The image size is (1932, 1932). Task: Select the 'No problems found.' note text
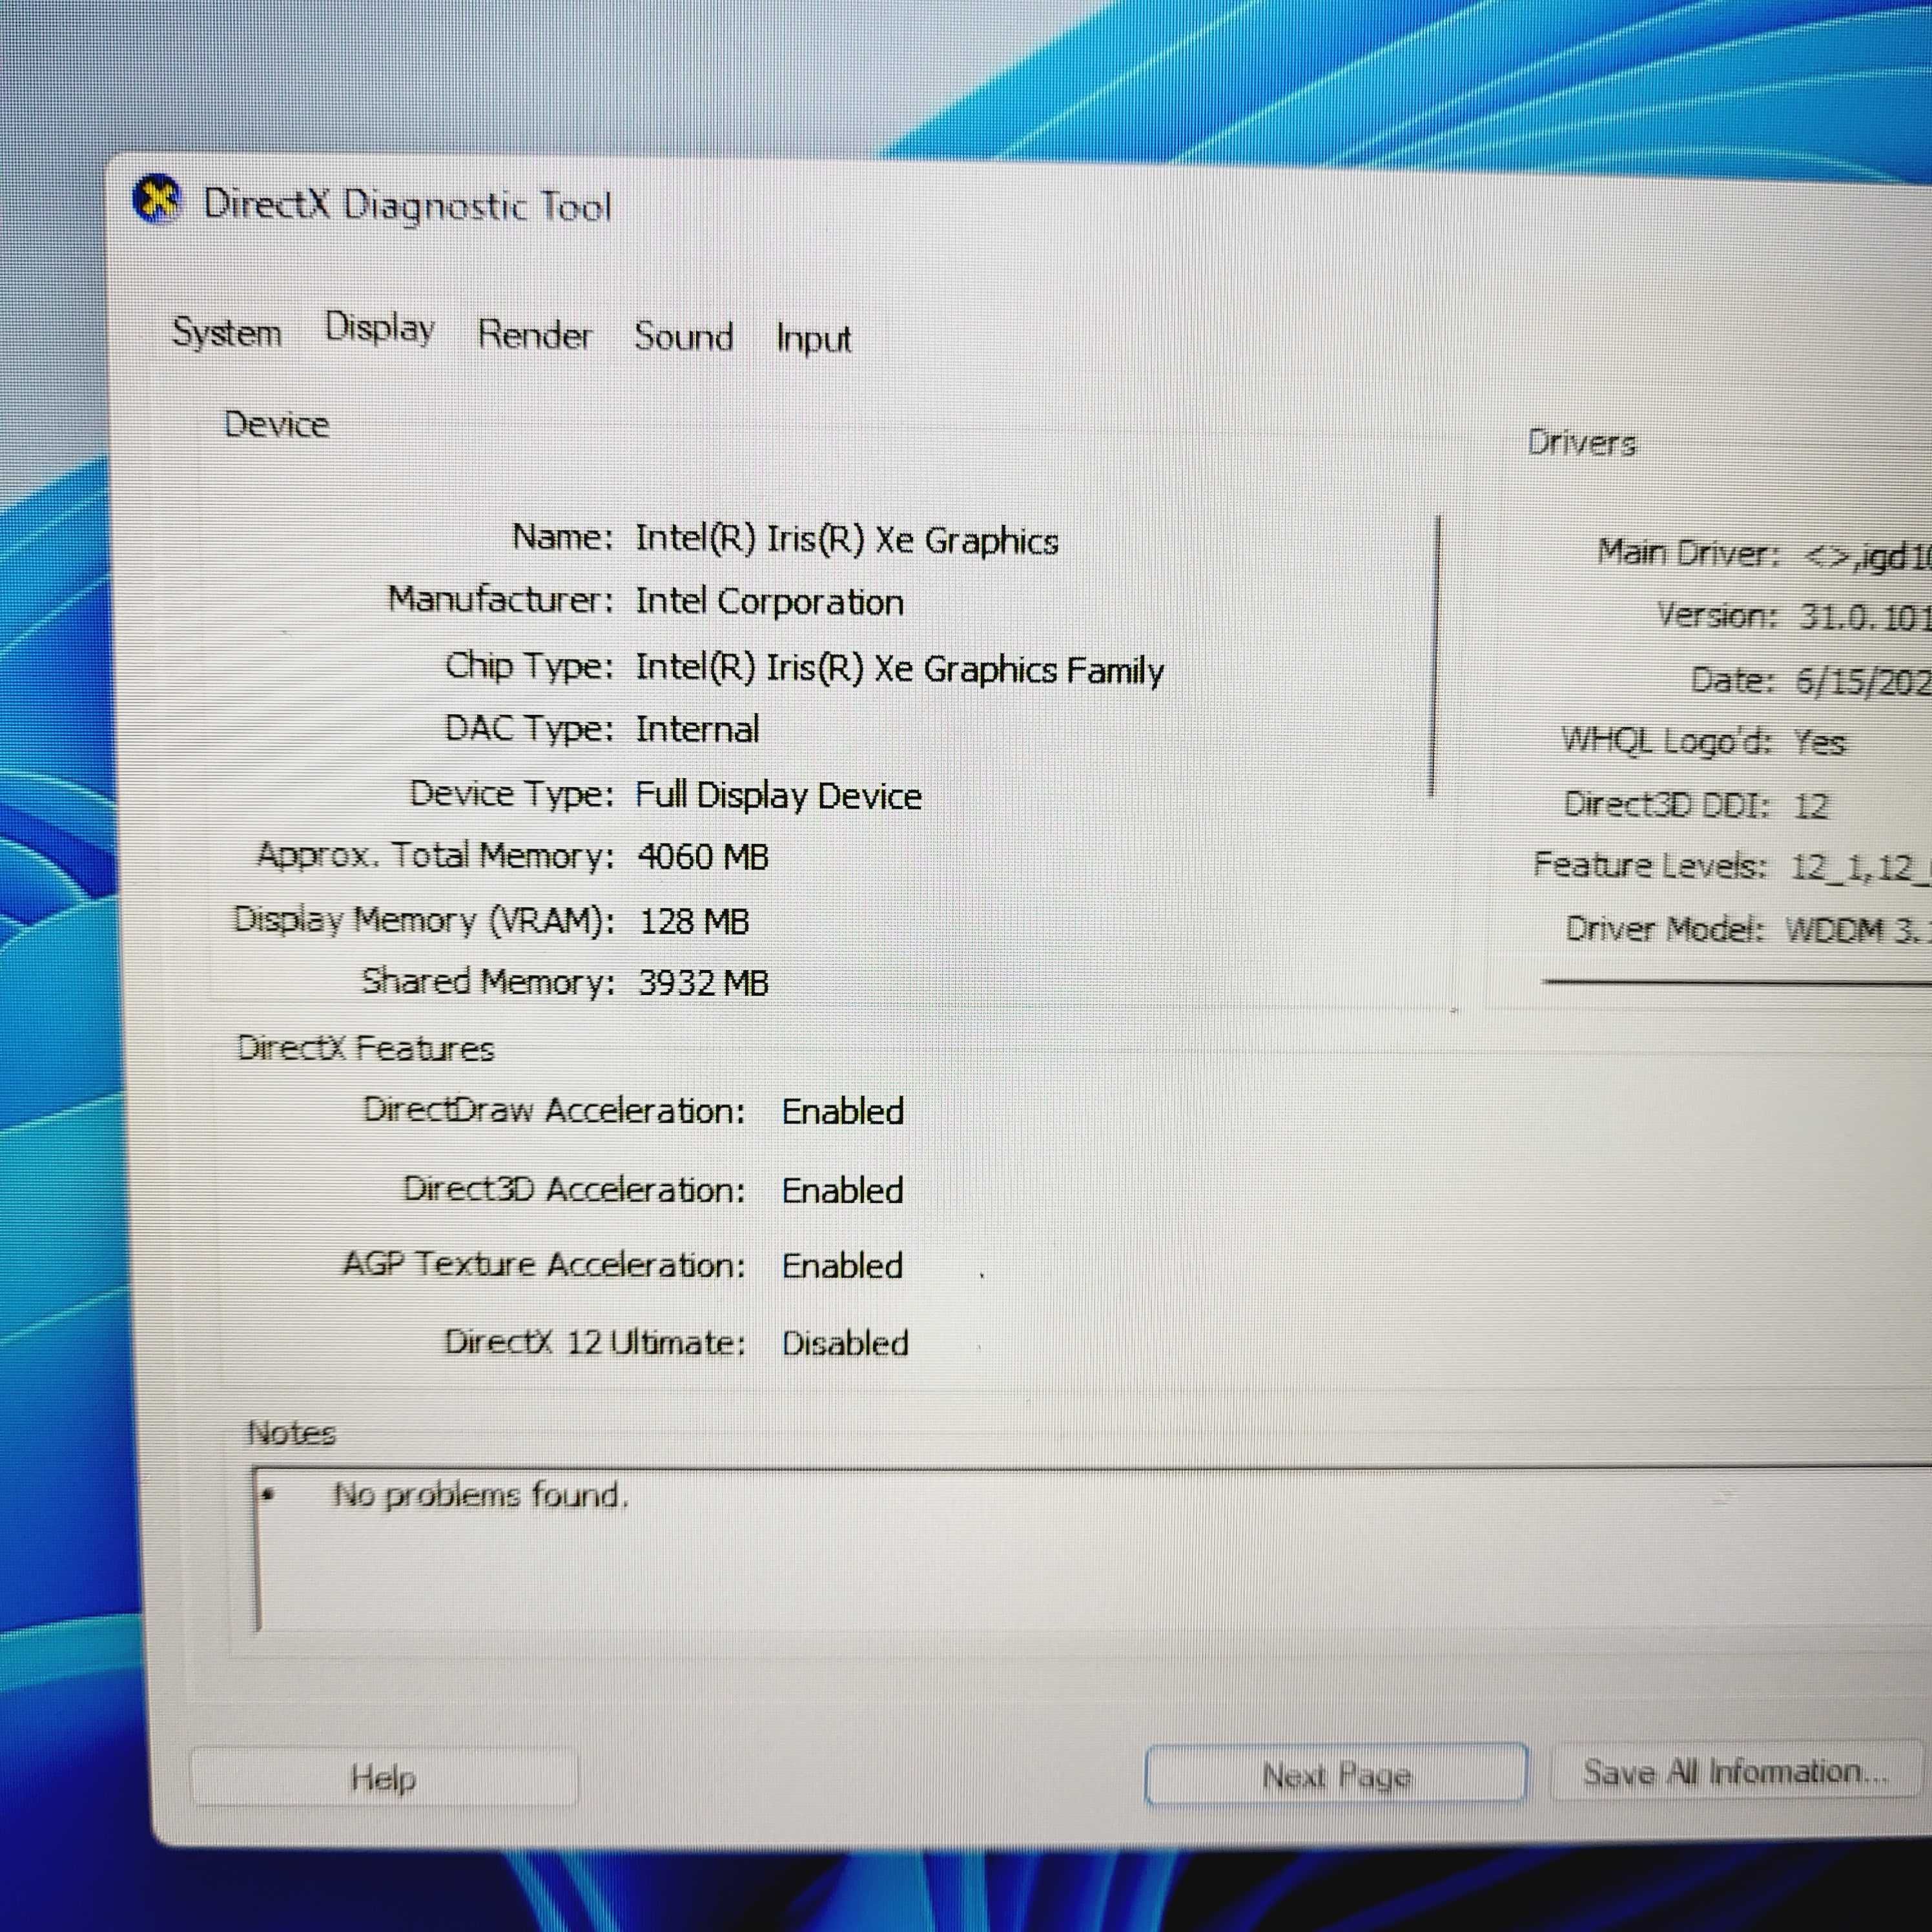point(480,1496)
